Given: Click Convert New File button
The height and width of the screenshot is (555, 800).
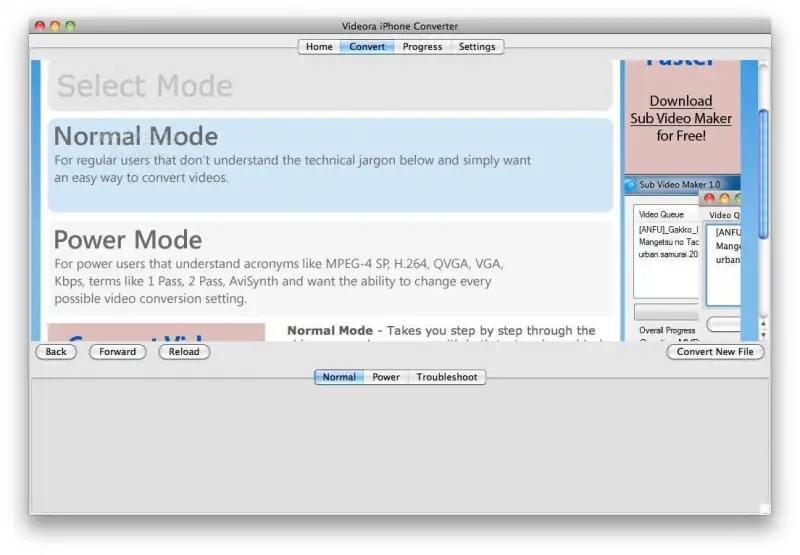Looking at the screenshot, I should (x=715, y=351).
